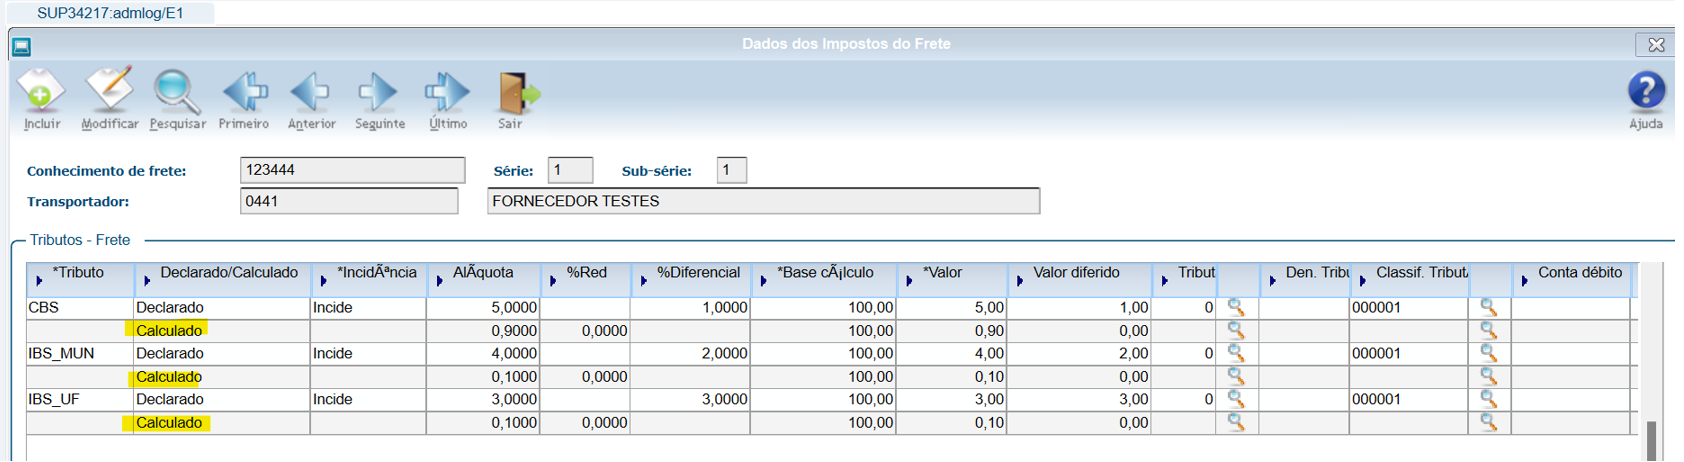The image size is (1684, 462).
Task: Click the Modificar (edit) toolbar icon
Action: pos(109,92)
